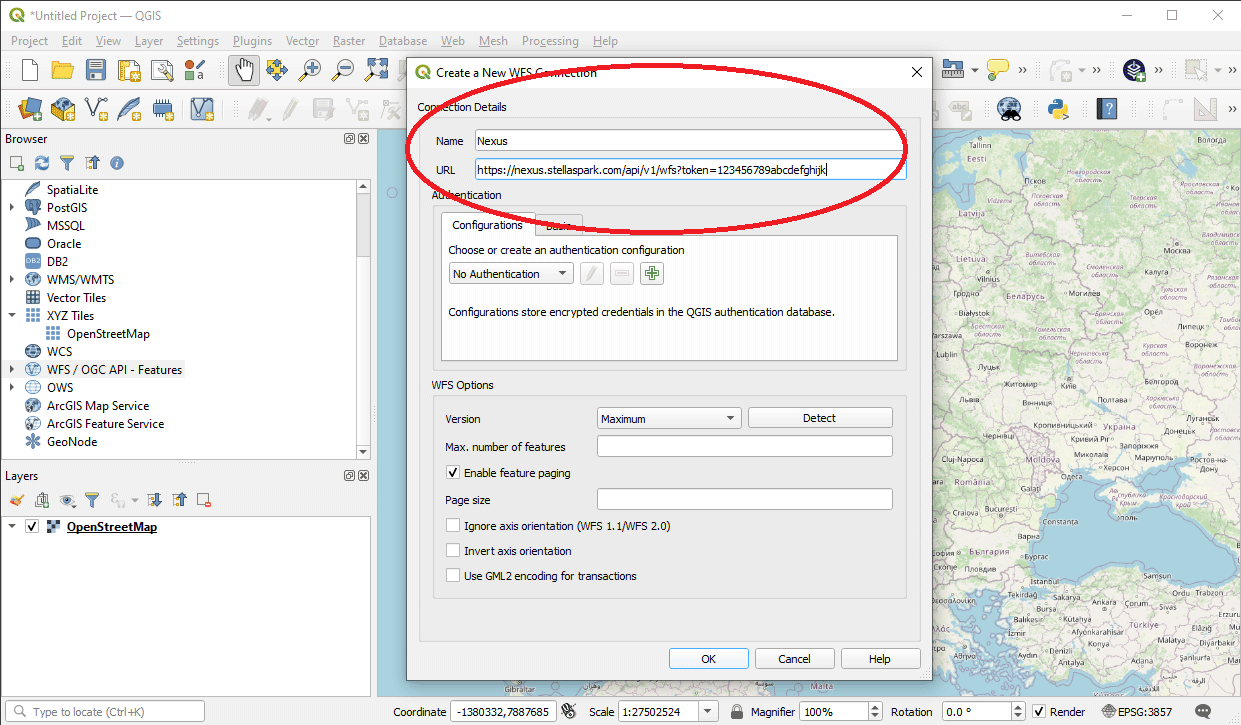Screen dimensions: 1241x725
Task: Open the Vector menu
Action: (x=302, y=41)
